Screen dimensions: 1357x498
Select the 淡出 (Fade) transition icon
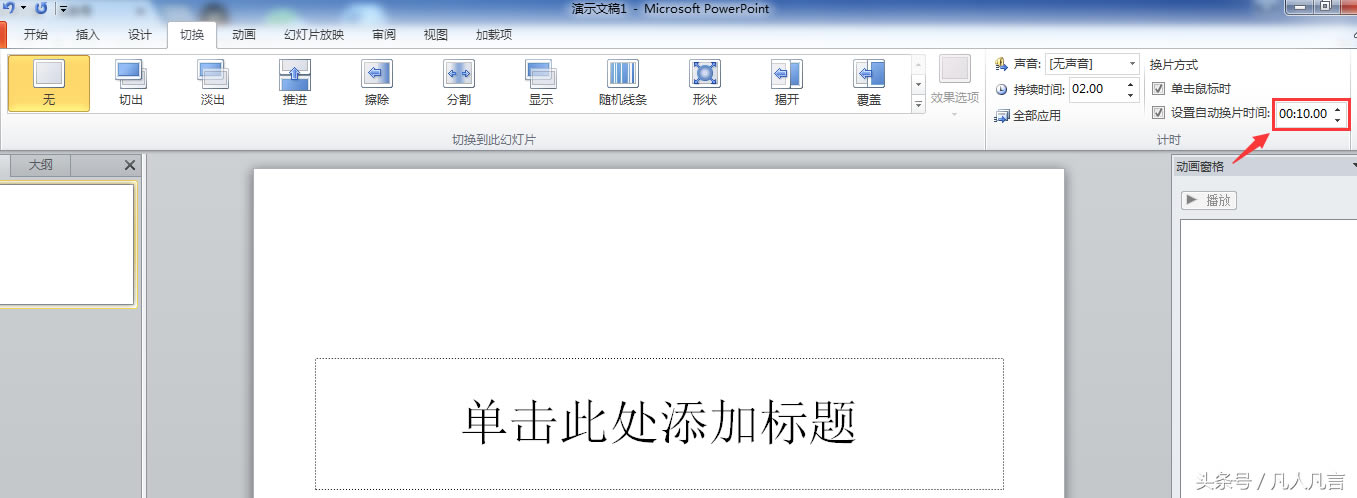[x=213, y=75]
